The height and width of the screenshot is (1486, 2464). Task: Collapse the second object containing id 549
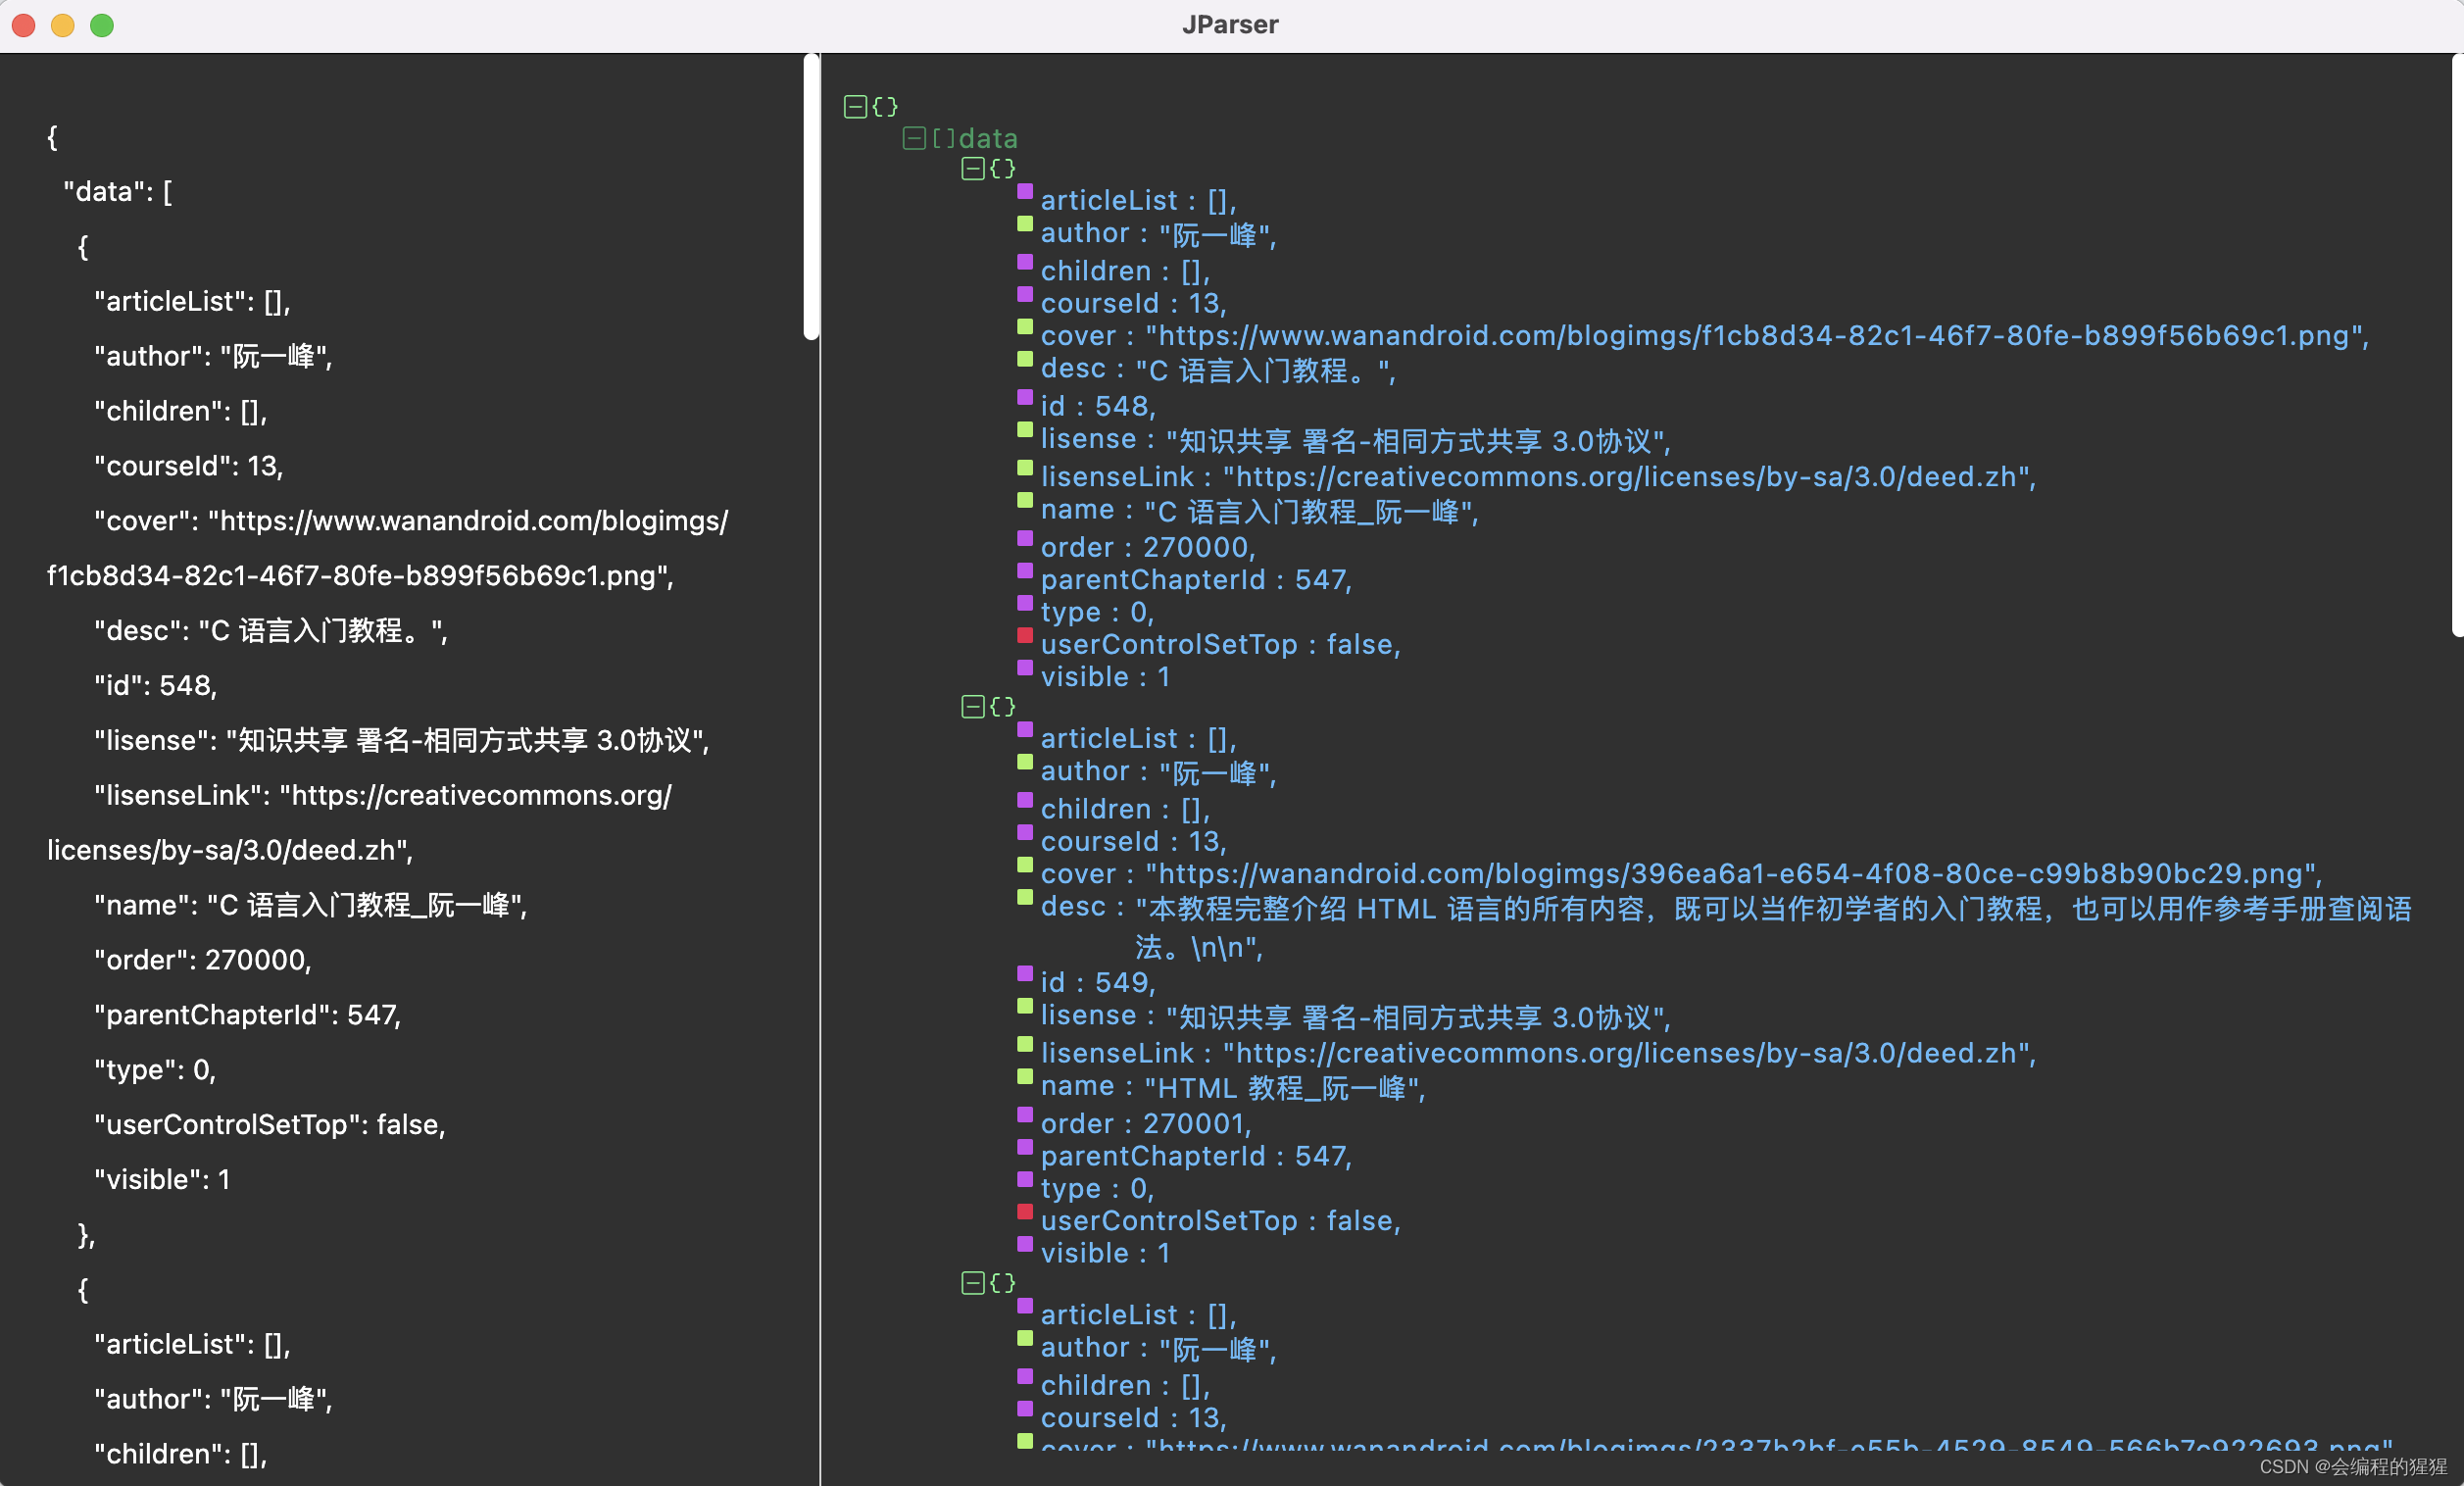(x=972, y=707)
